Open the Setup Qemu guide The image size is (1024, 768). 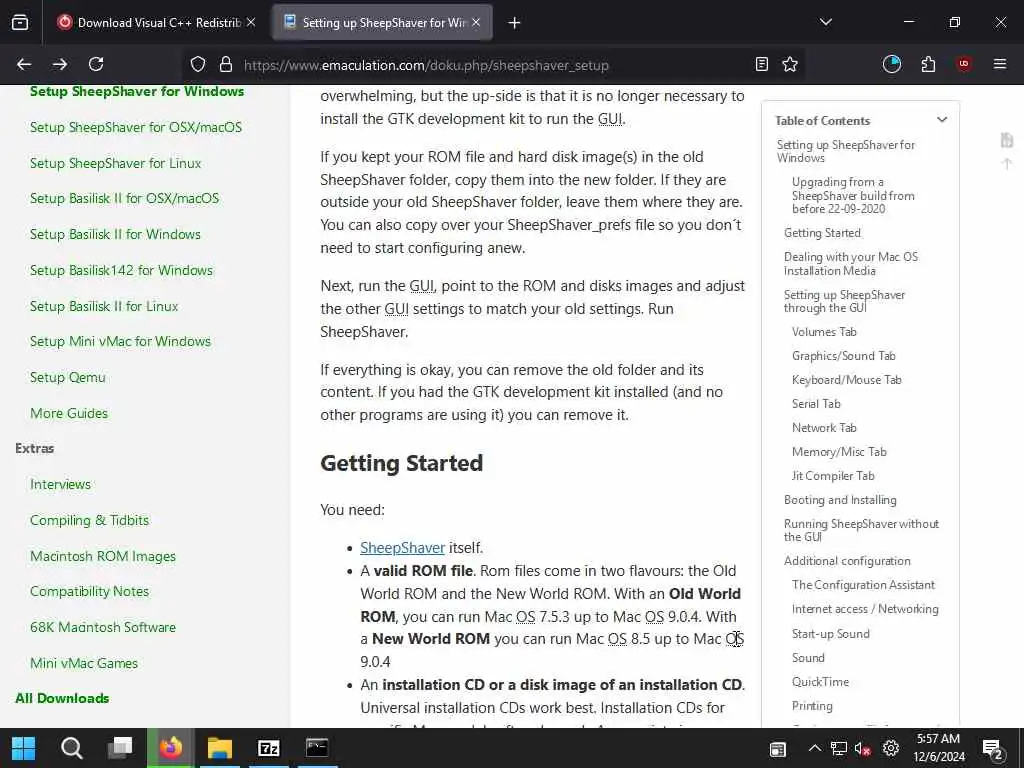(x=68, y=377)
